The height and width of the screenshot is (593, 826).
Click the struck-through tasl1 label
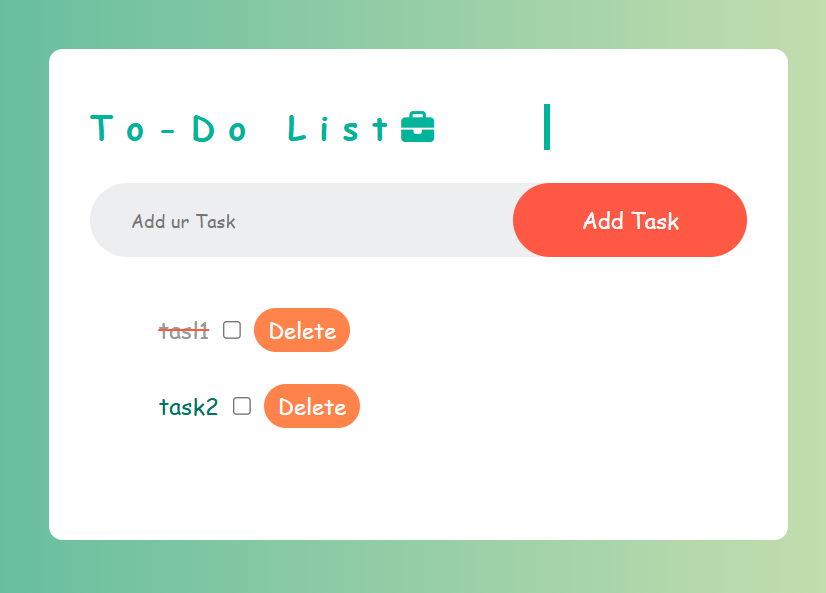click(183, 331)
